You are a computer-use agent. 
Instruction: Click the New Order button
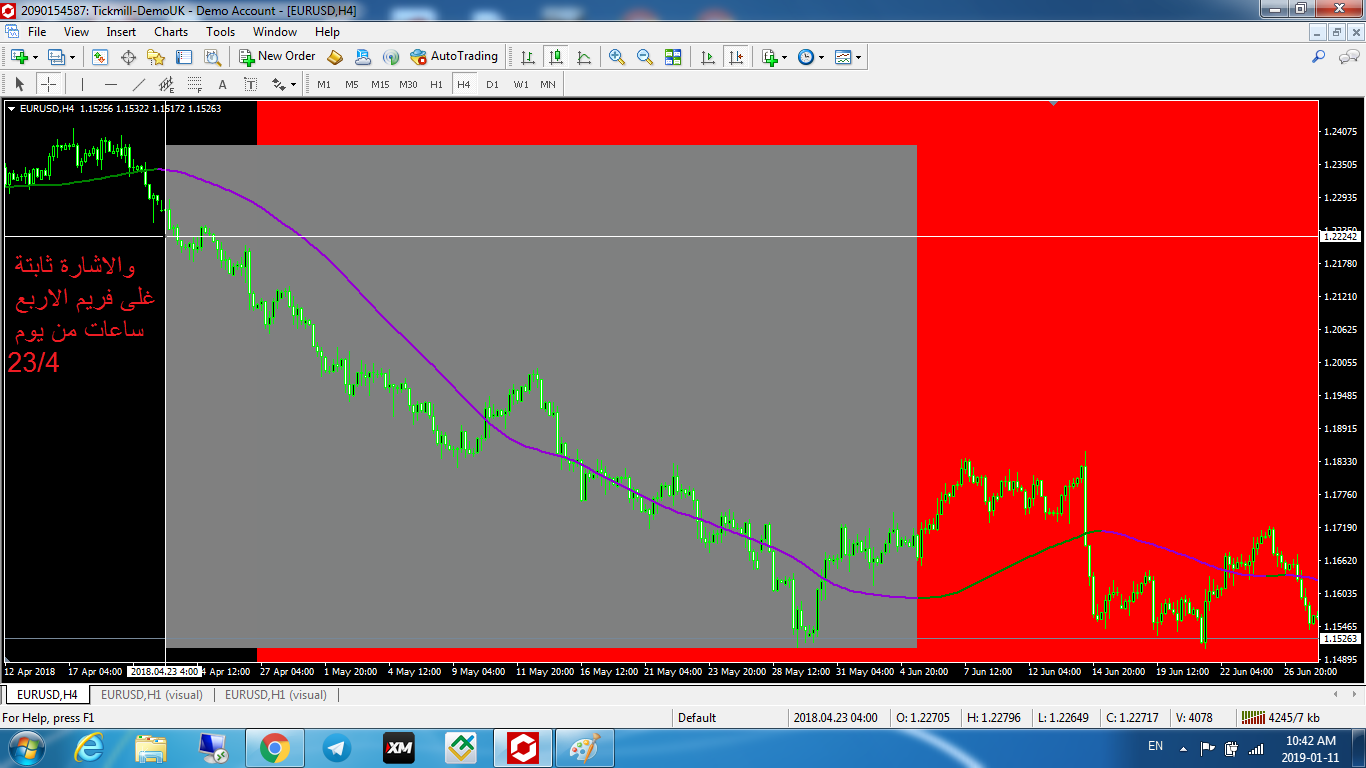click(277, 57)
